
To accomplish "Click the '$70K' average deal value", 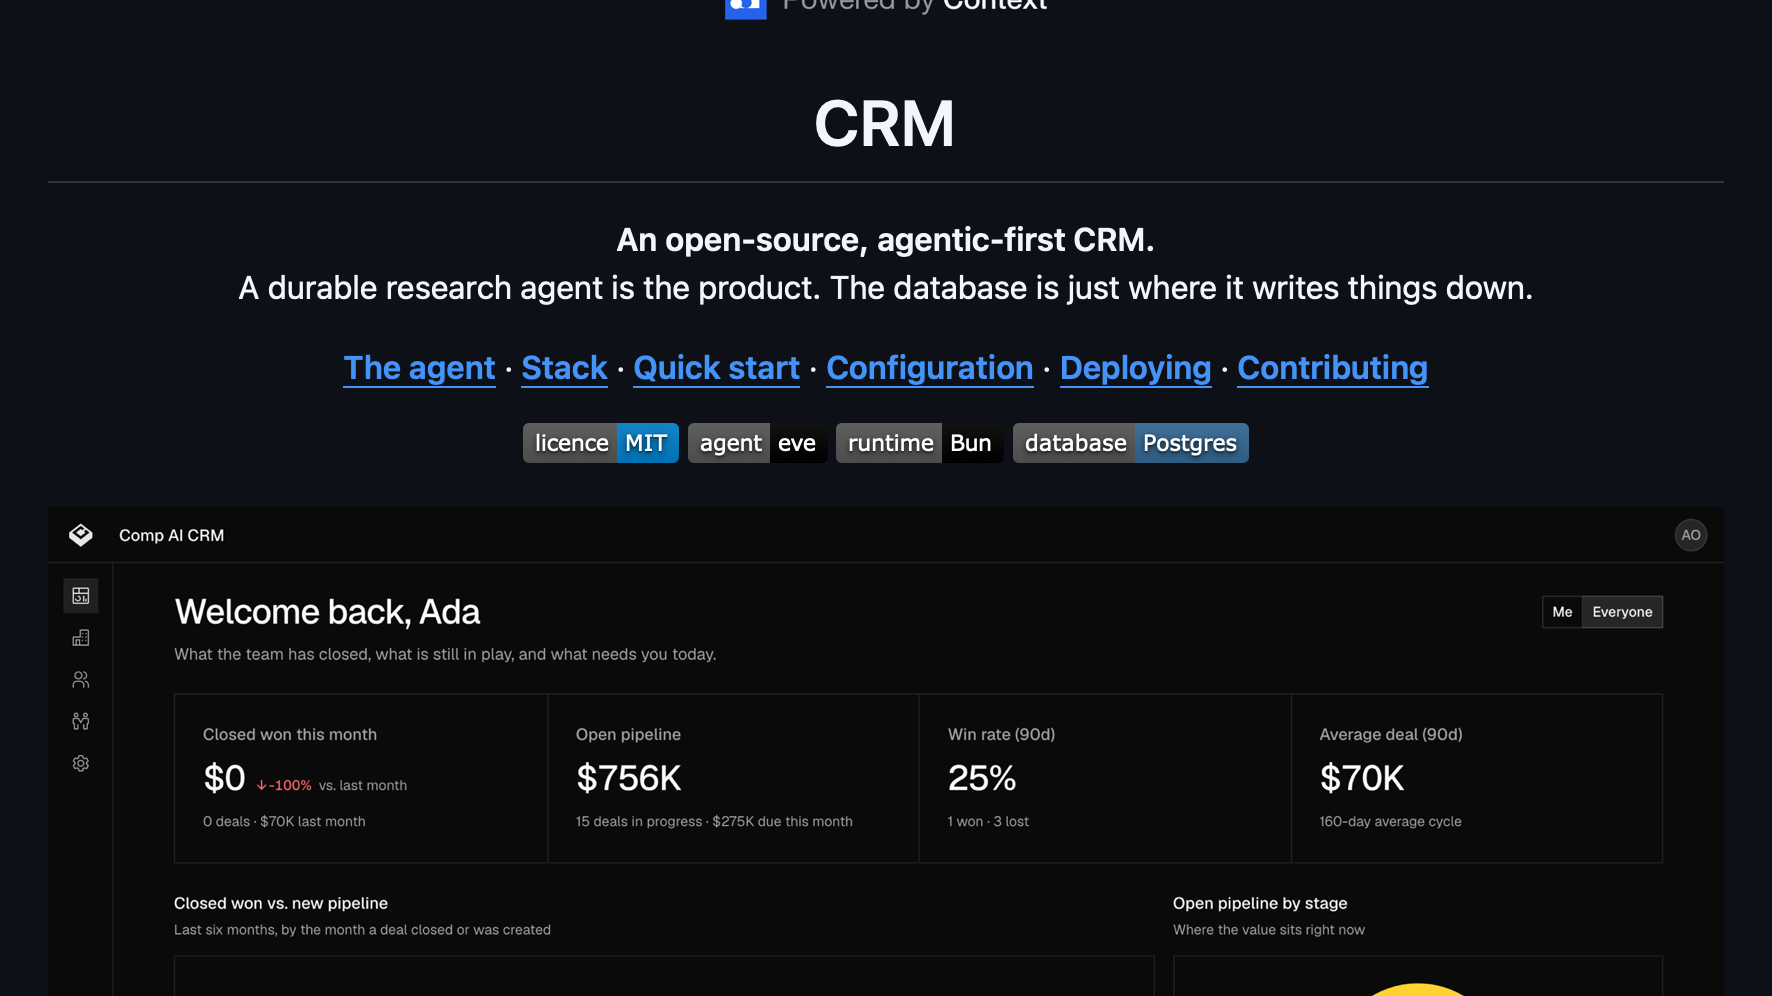I will (1362, 778).
